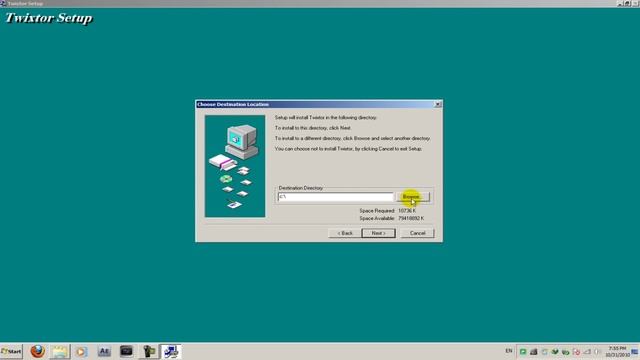This screenshot has width=640, height=360.
Task: Open the file explorer taskbar icon
Action: click(60, 351)
